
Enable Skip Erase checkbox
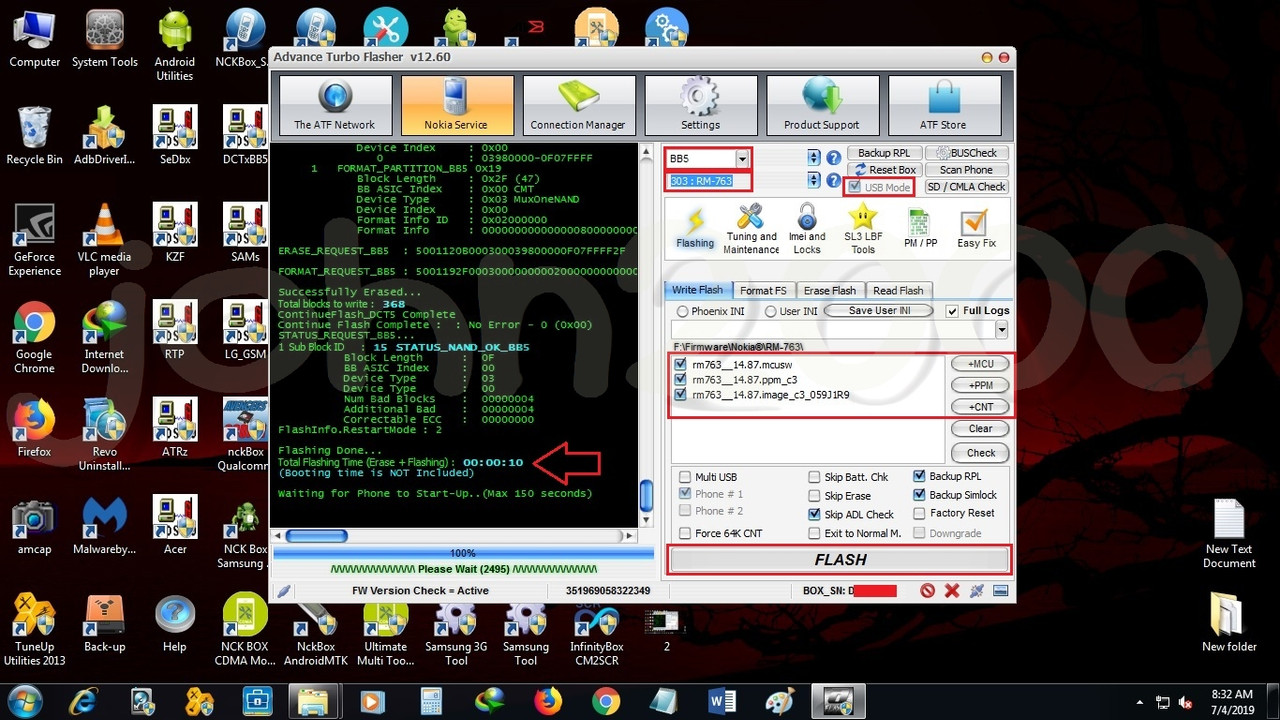(815, 496)
